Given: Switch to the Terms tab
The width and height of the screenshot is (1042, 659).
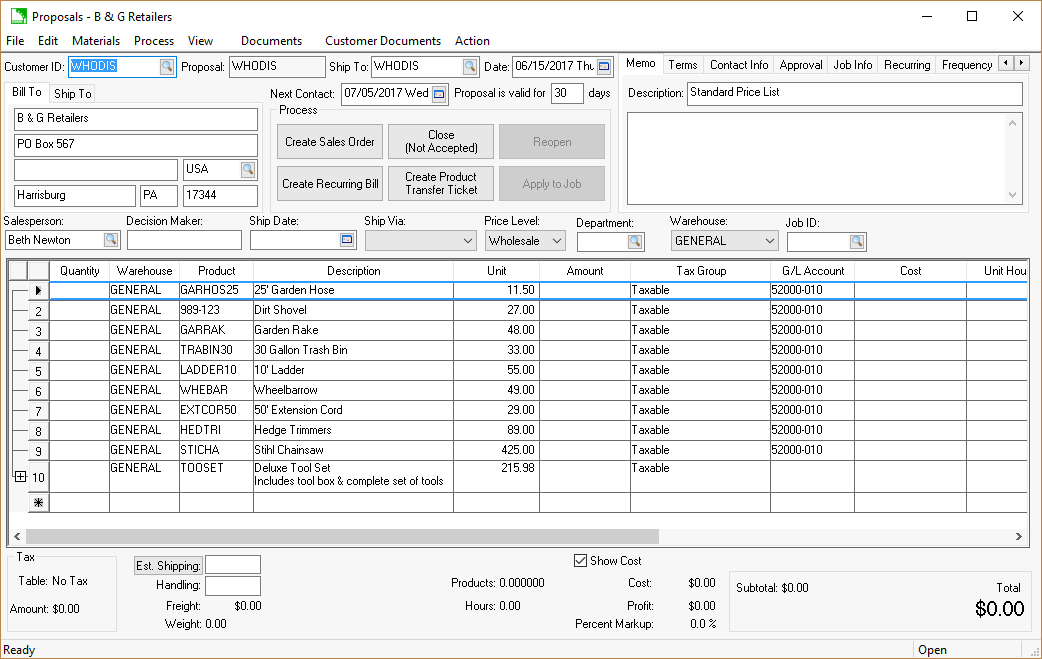Looking at the screenshot, I should click(683, 63).
